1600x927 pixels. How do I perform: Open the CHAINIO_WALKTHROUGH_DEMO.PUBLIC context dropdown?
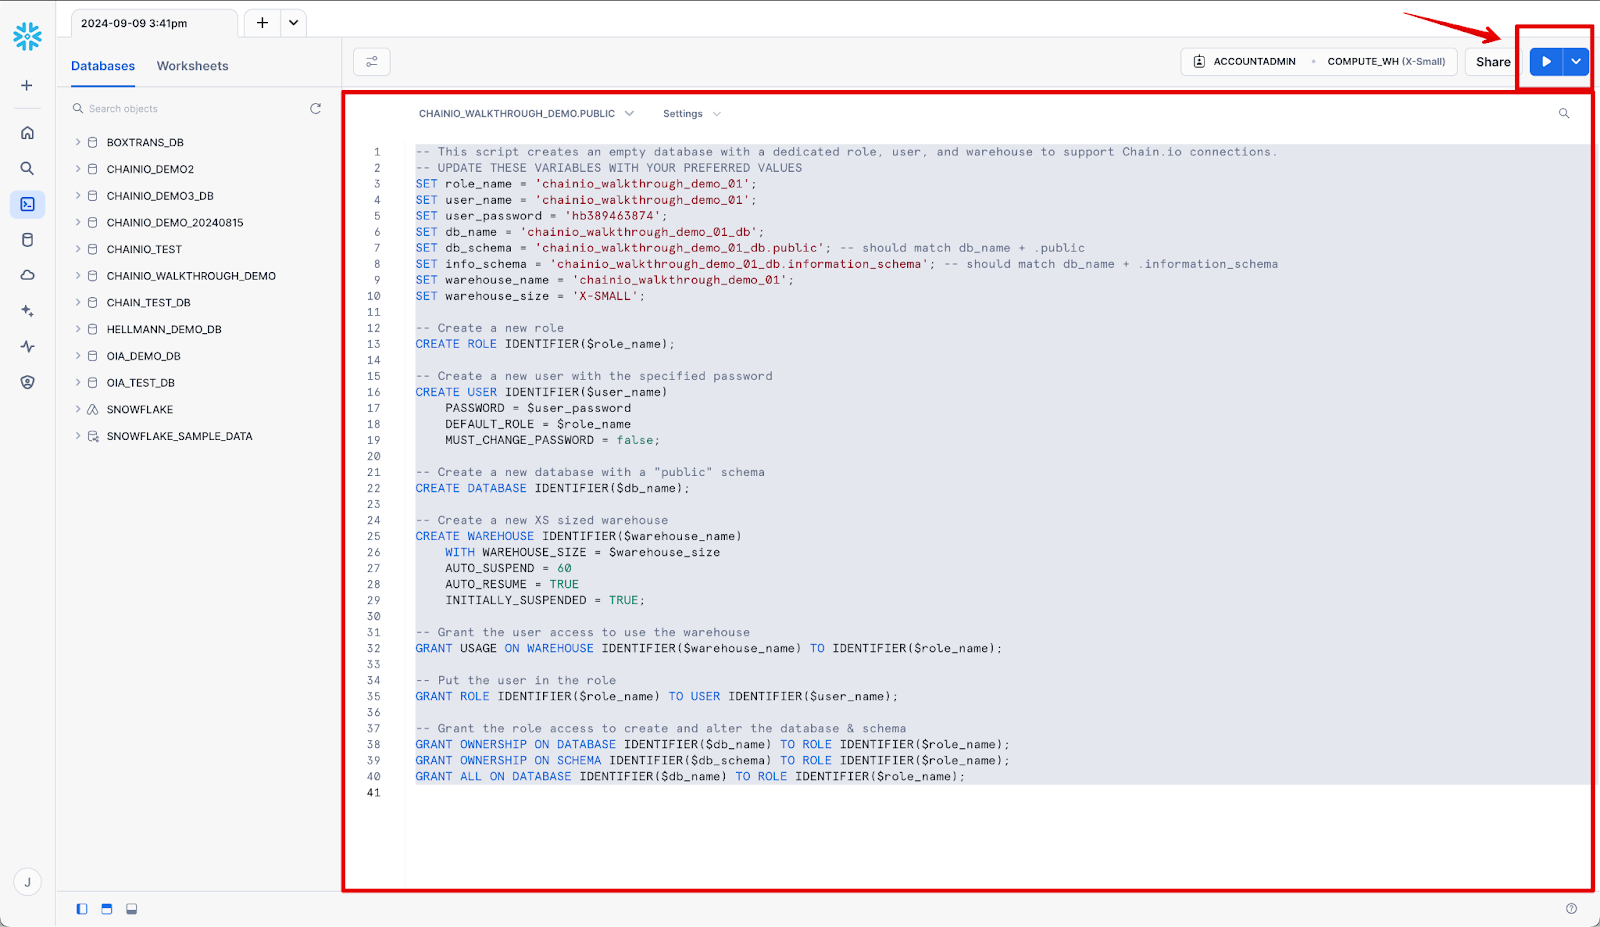pos(526,114)
